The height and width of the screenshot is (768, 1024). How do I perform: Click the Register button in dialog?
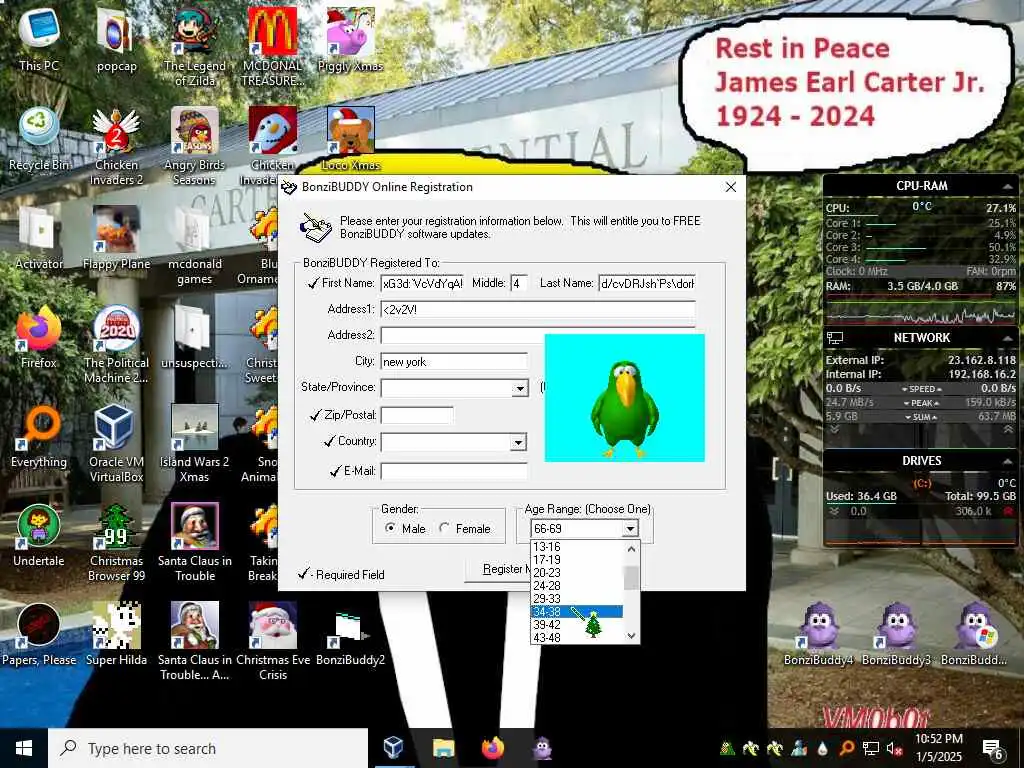(498, 569)
